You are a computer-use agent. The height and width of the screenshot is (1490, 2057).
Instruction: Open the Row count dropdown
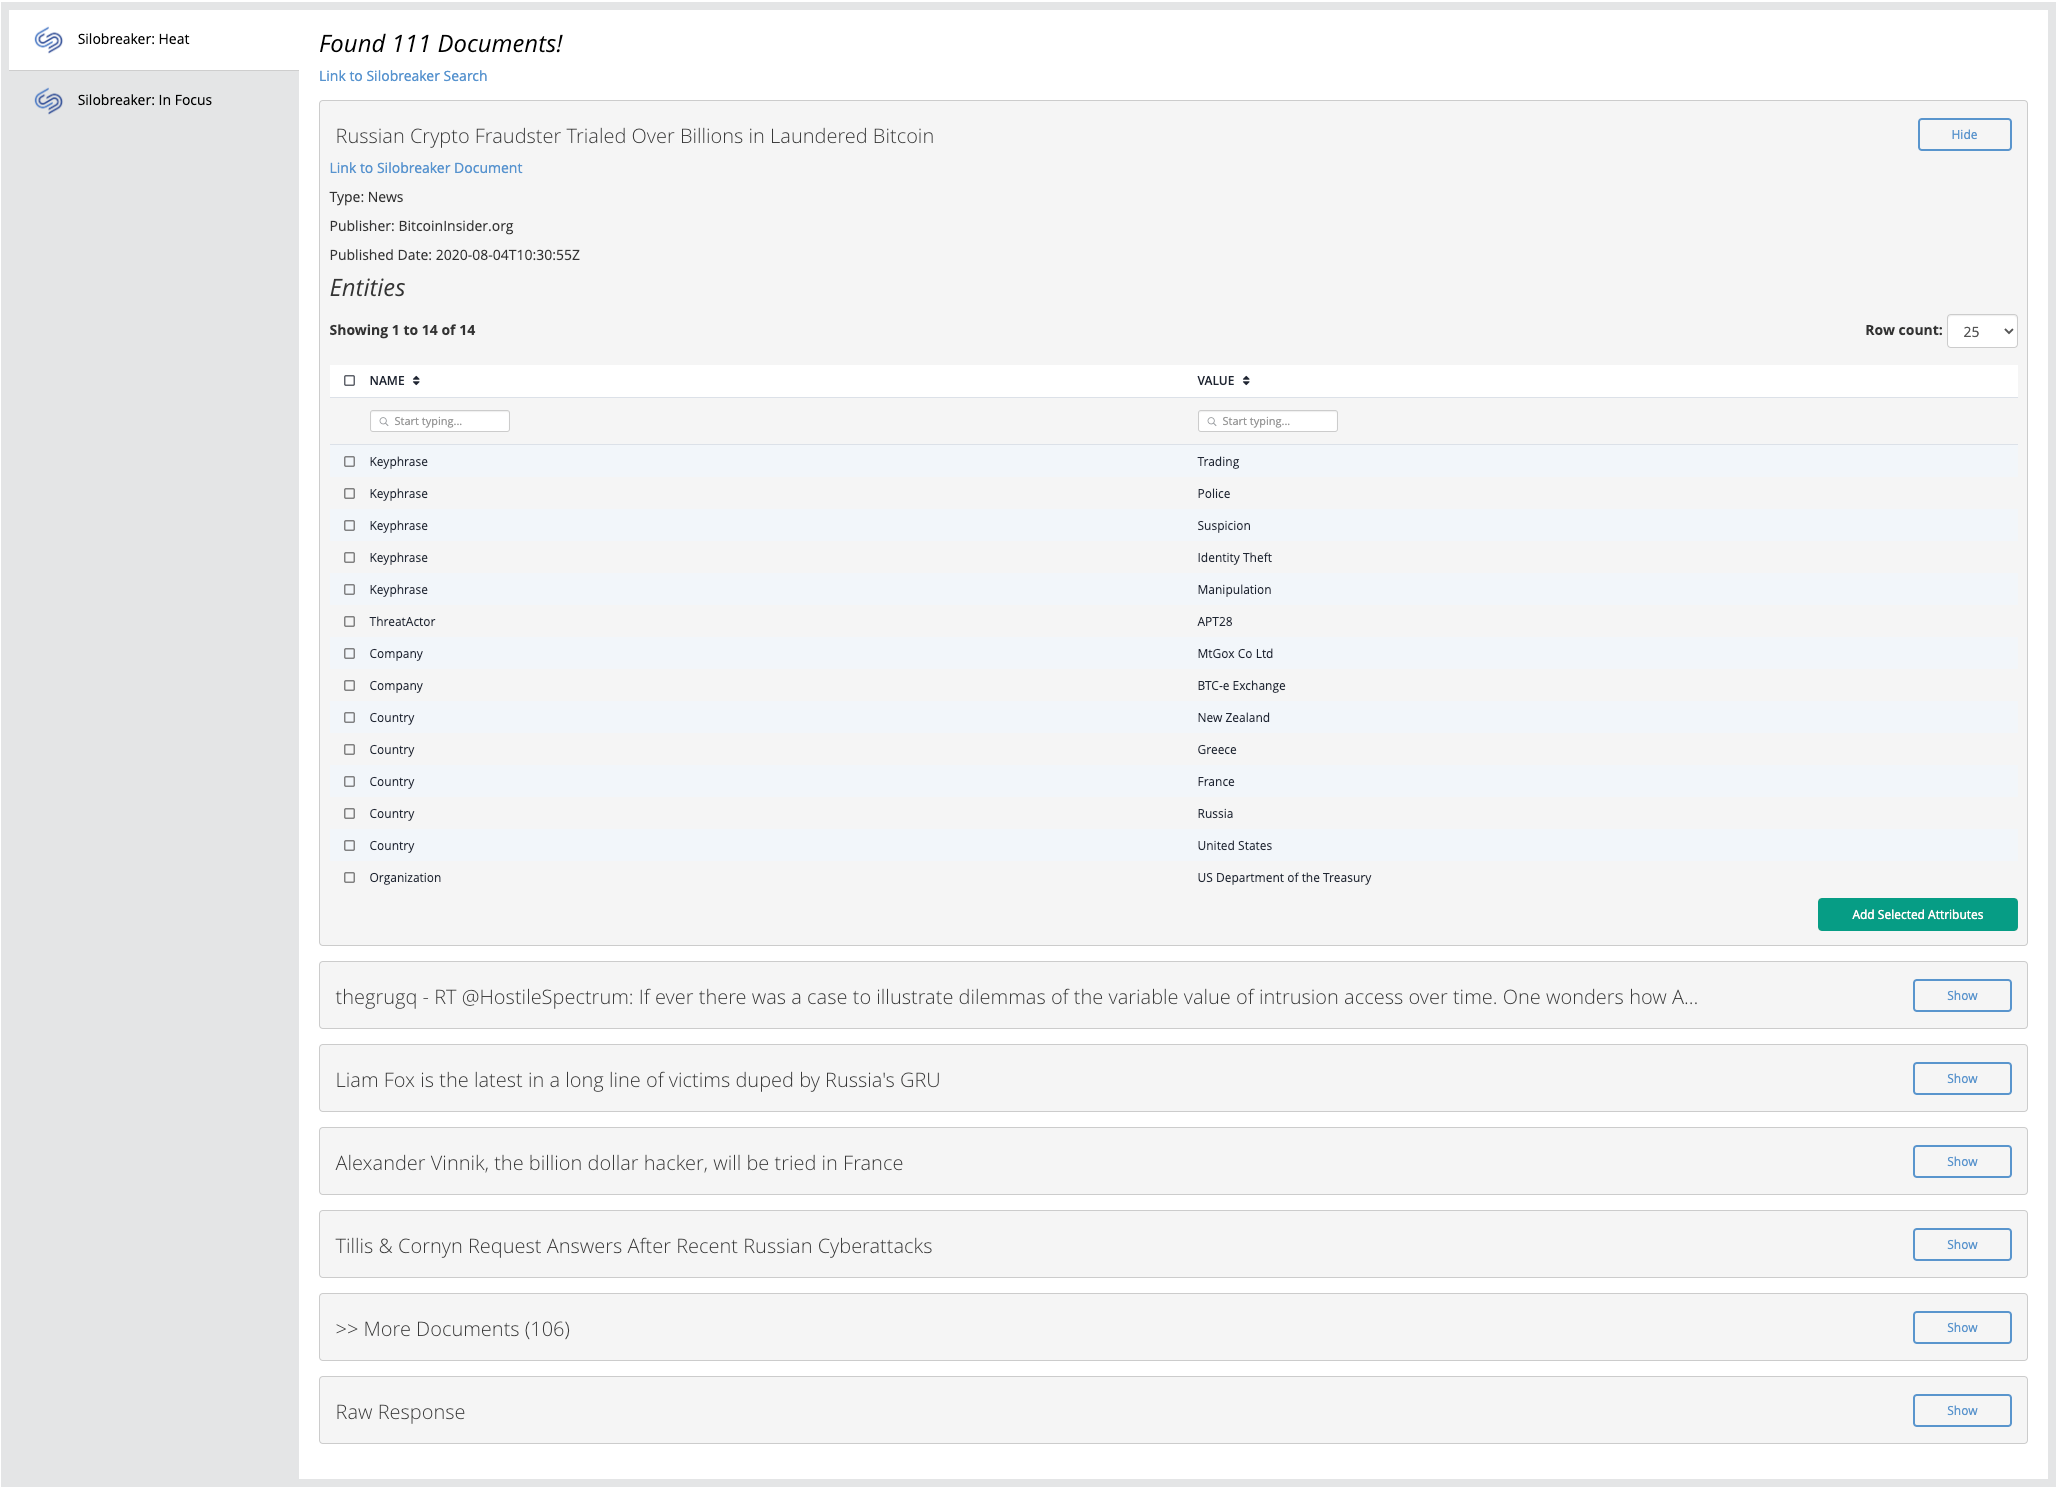tap(1982, 331)
